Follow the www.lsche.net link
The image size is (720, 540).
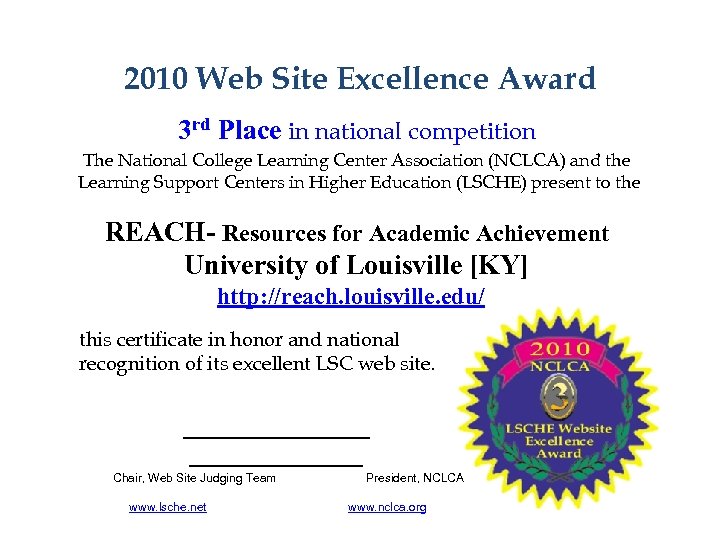(168, 507)
